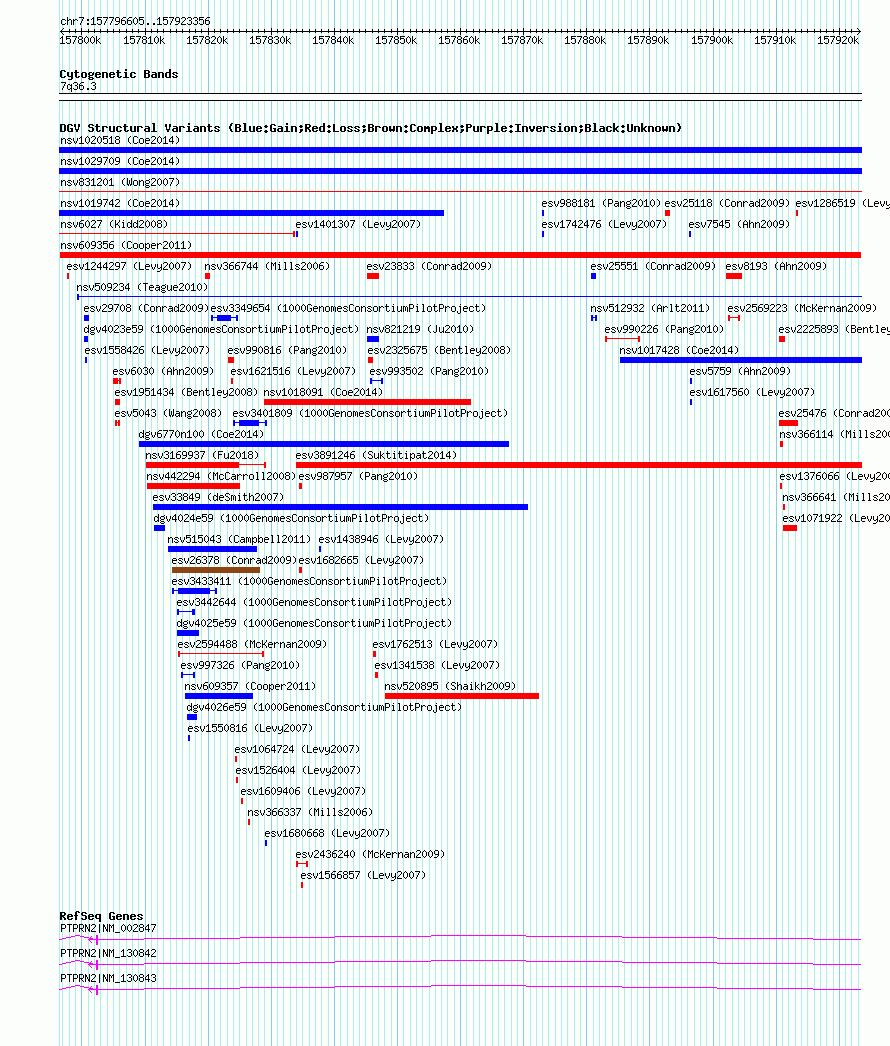Click esv3433411 1000Genomes label
This screenshot has height=1046, width=890.
pos(310,581)
